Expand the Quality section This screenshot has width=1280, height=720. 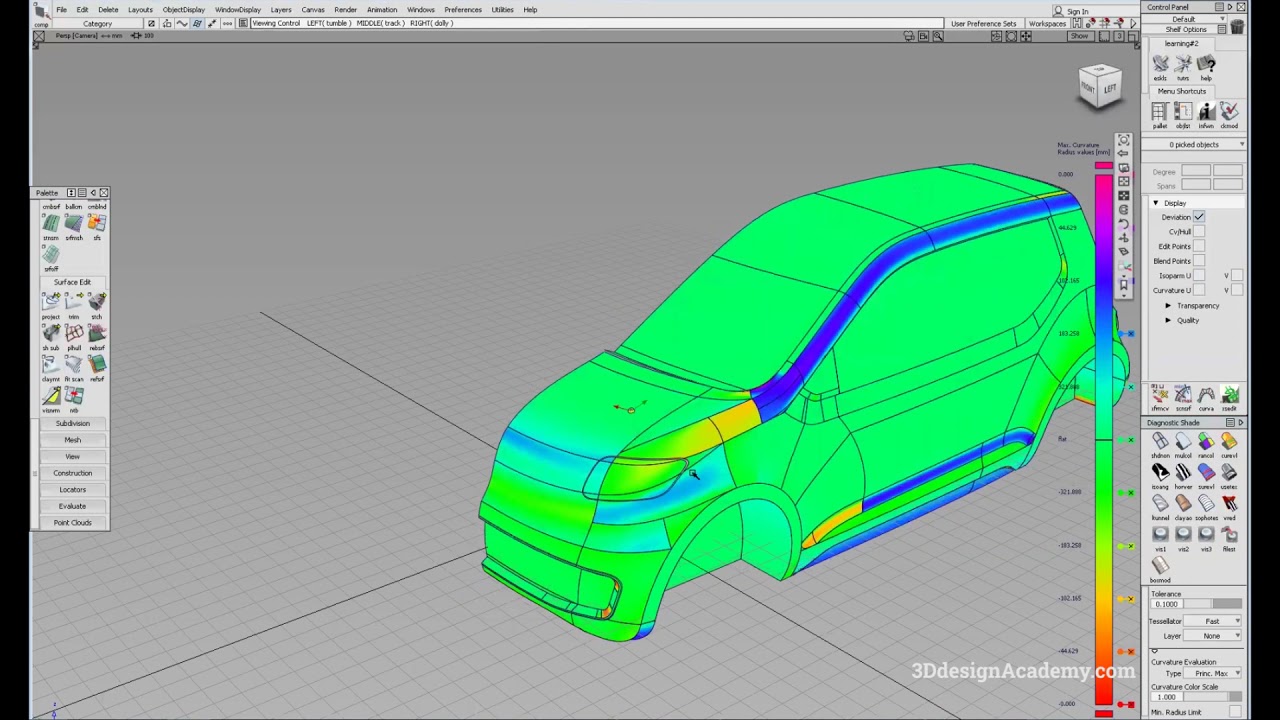tap(1168, 320)
